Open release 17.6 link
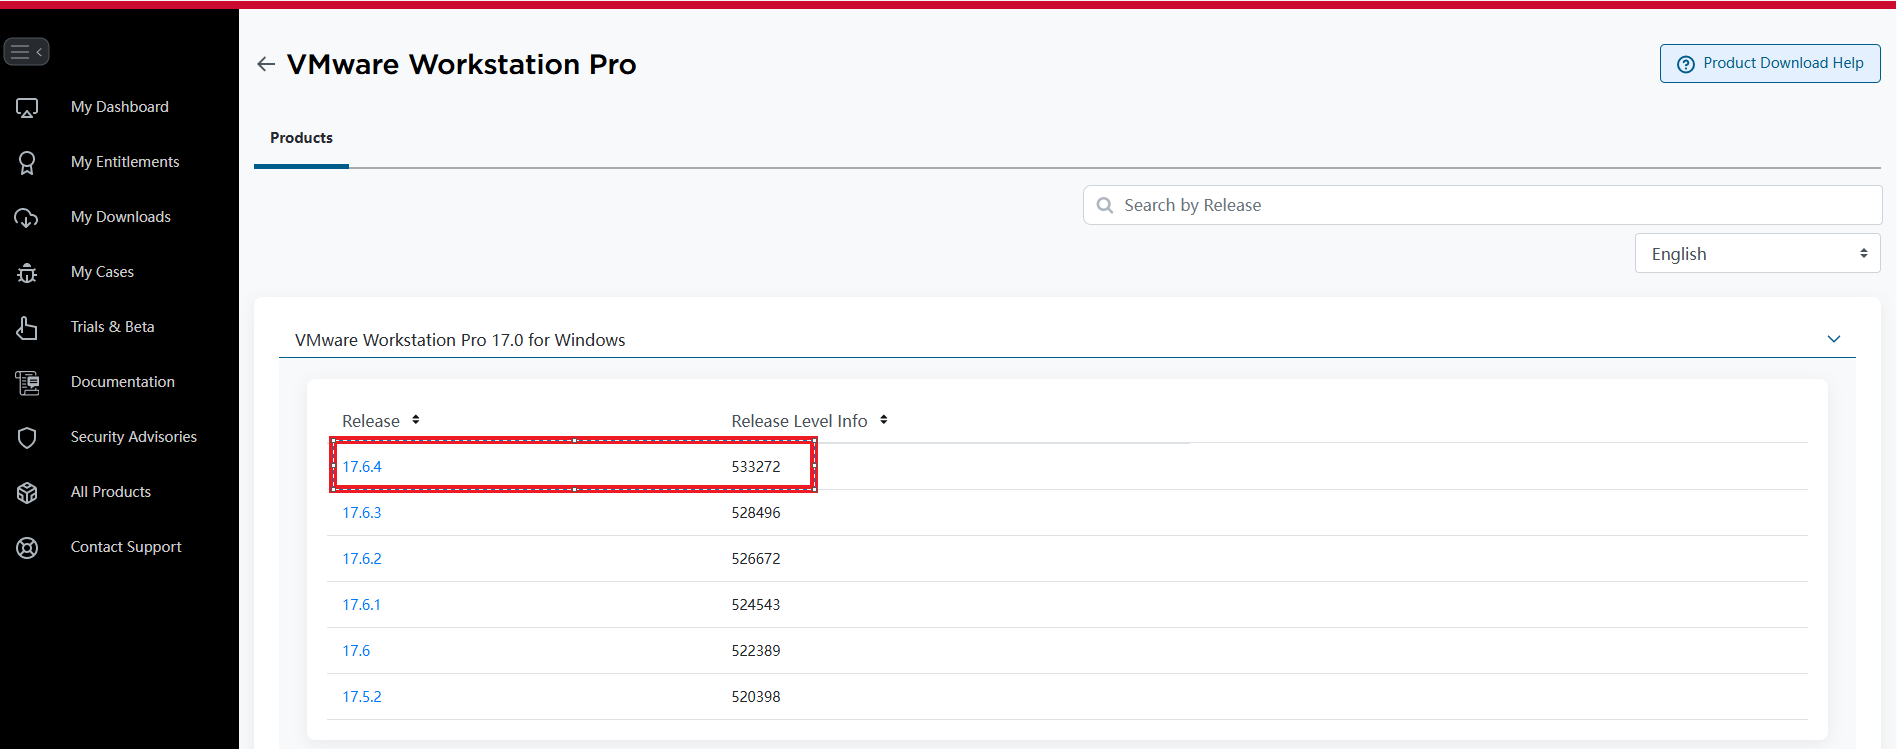The width and height of the screenshot is (1897, 749). (x=356, y=651)
